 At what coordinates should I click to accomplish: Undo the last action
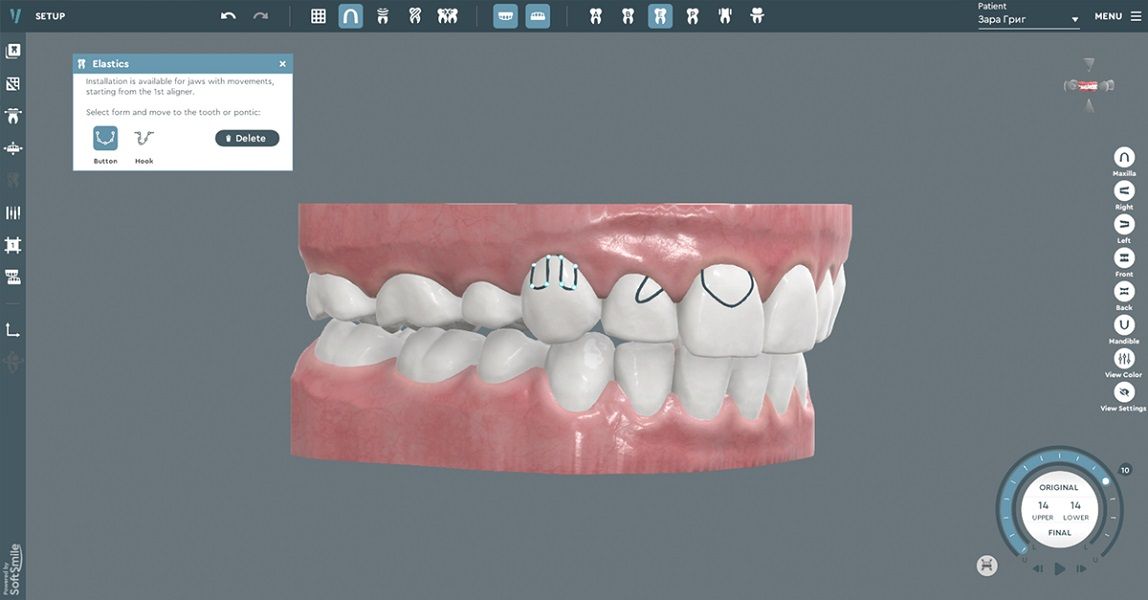pos(228,15)
